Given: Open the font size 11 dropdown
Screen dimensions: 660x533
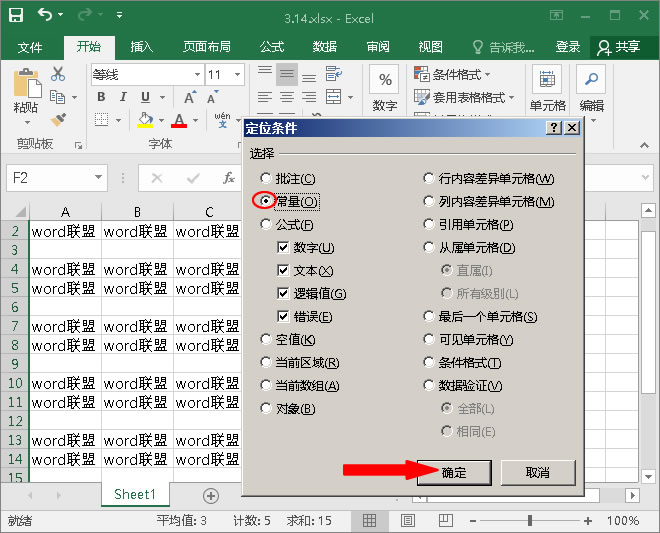Looking at the screenshot, I should pos(237,75).
